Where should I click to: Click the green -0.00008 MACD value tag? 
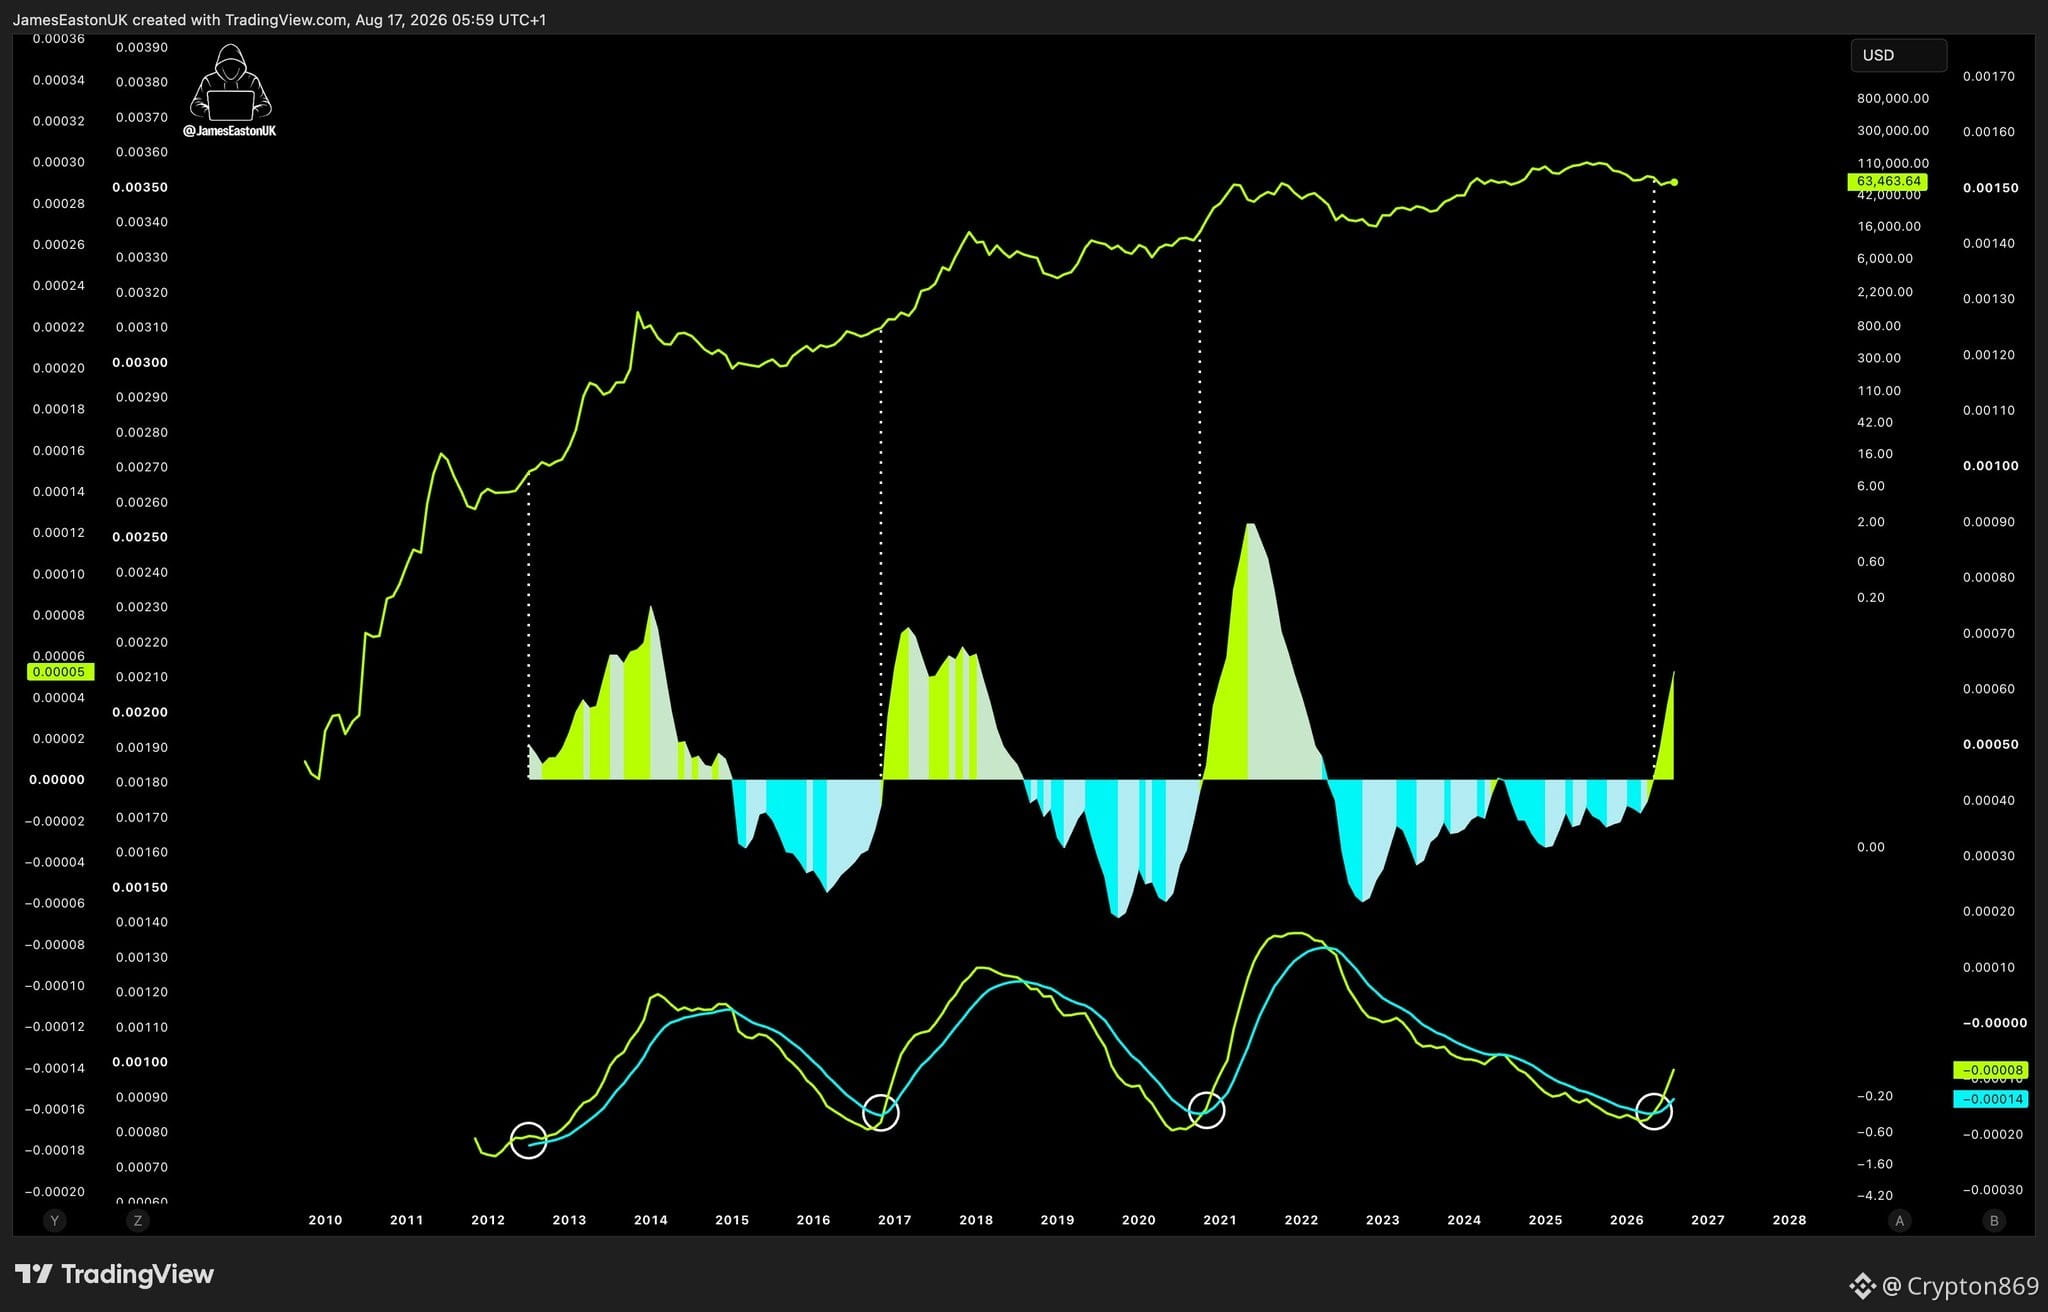click(x=1991, y=1070)
